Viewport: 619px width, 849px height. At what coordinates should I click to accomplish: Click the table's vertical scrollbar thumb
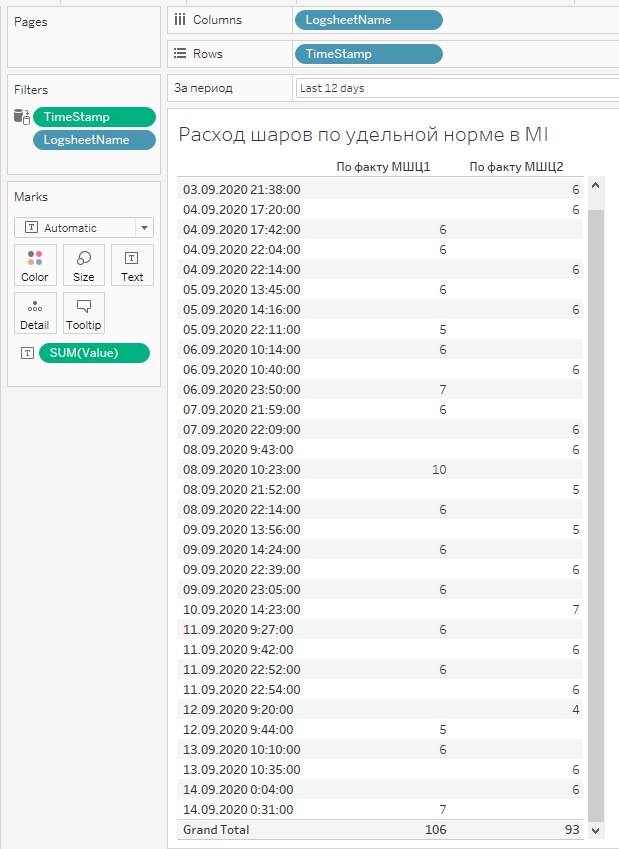(x=596, y=514)
